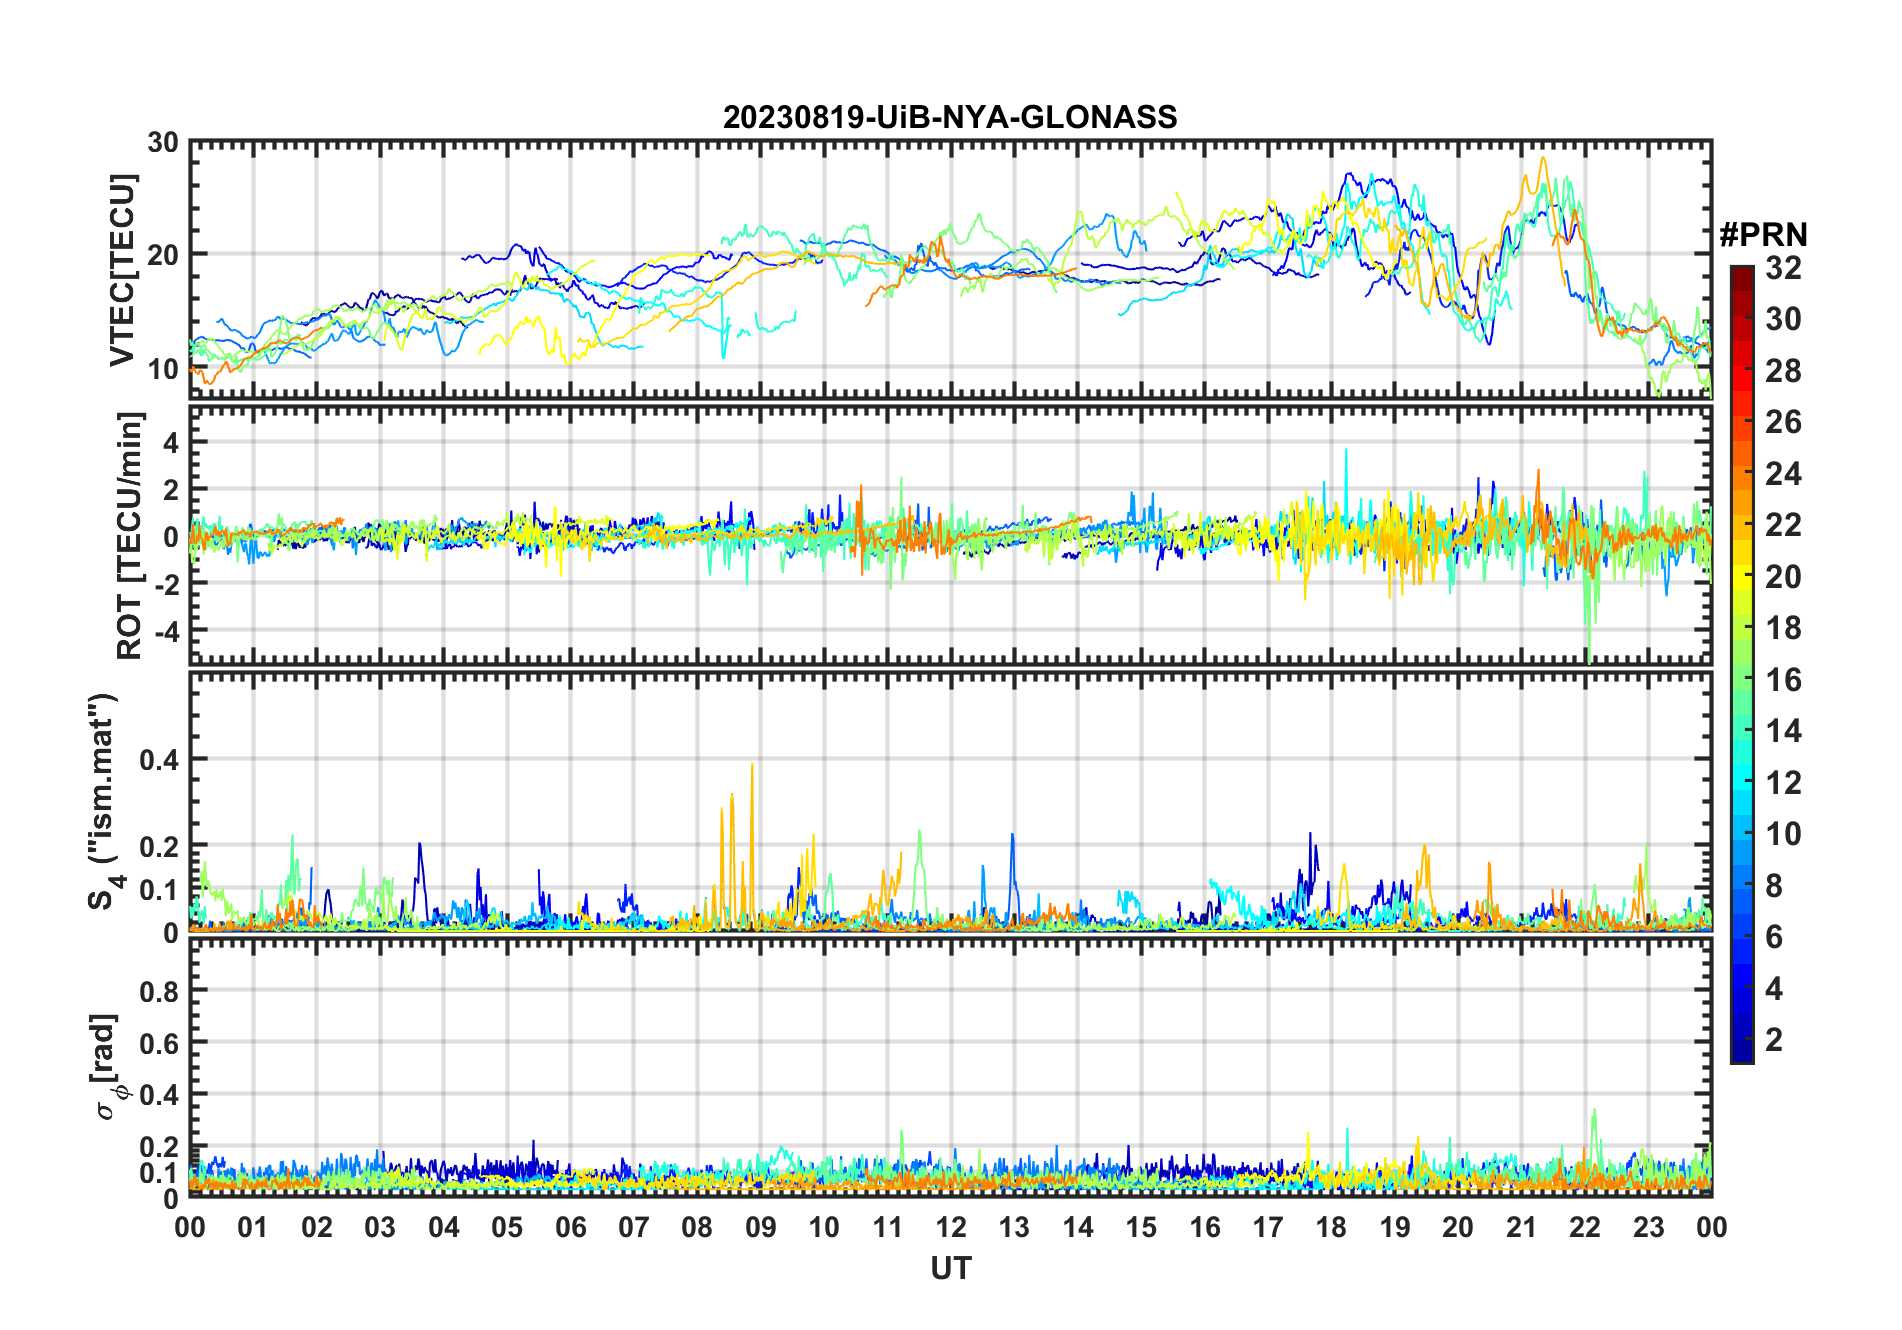Click the VTEC[TECU] axis label
The height and width of the screenshot is (1330, 1902).
121,271
